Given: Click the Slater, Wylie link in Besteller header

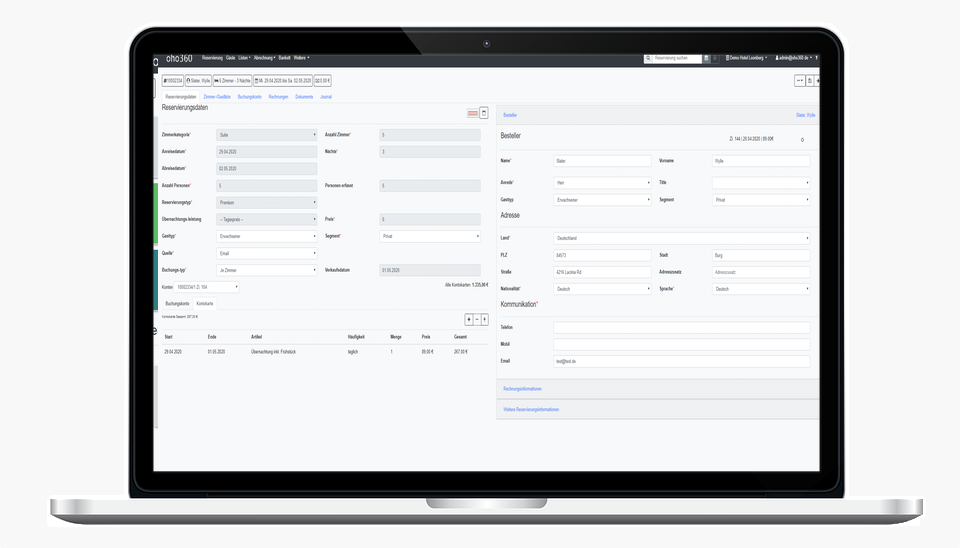Looking at the screenshot, I should coord(806,115).
